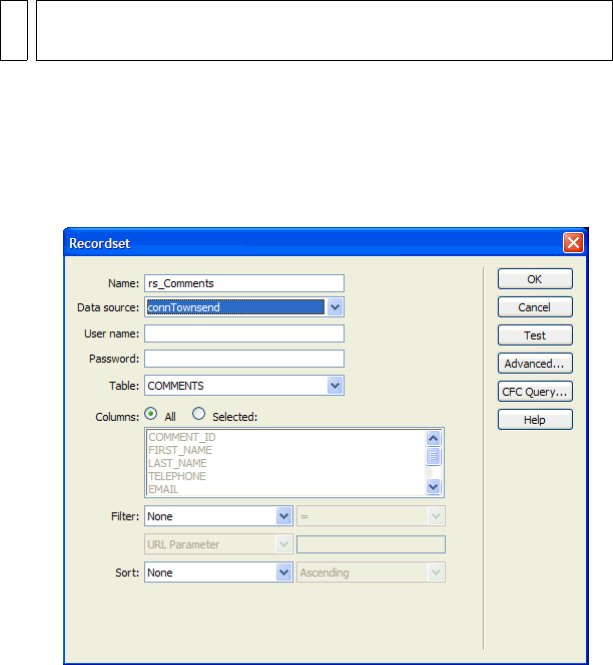Open the Filter None dropdown
The height and width of the screenshot is (665, 613).
(x=218, y=516)
